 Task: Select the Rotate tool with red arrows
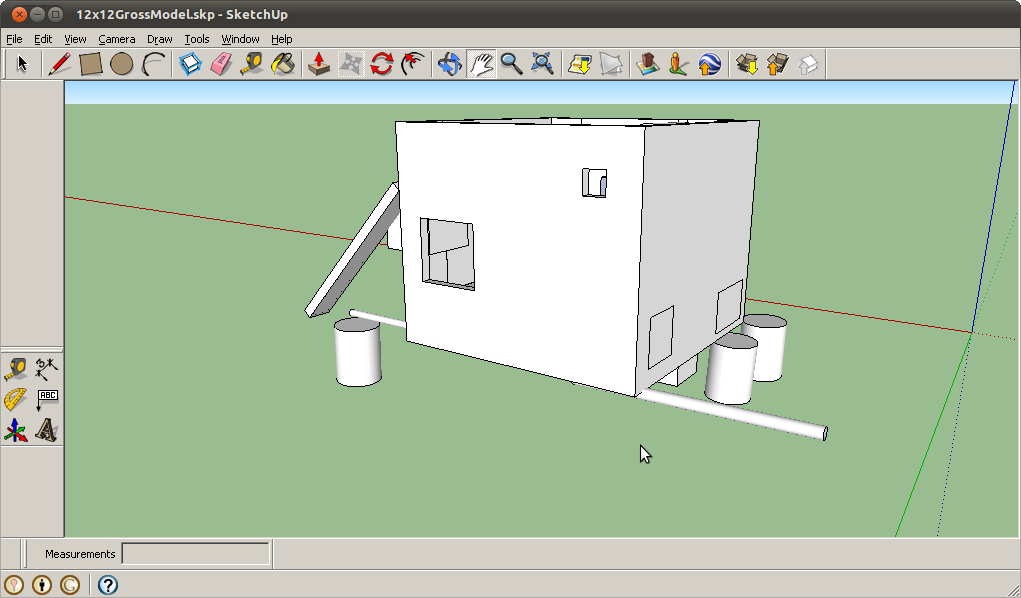tap(381, 65)
